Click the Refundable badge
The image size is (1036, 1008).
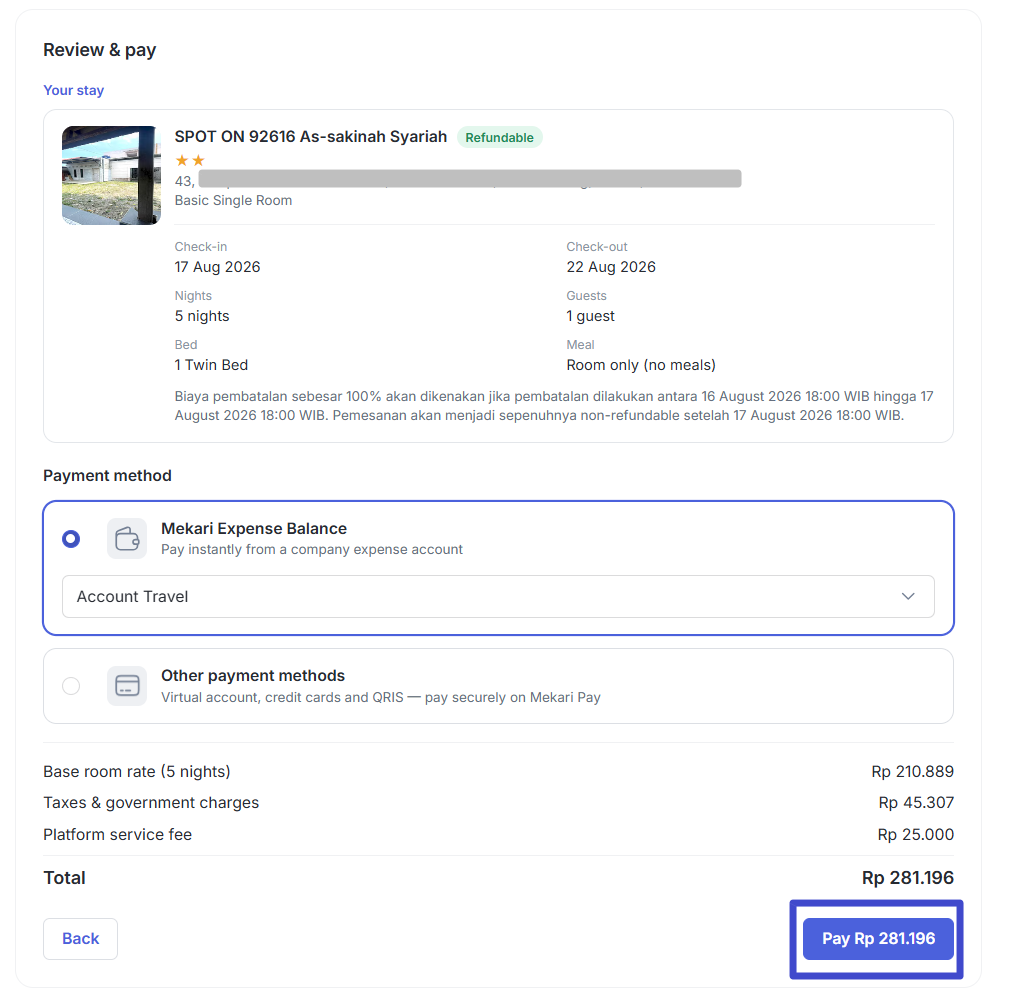(500, 137)
